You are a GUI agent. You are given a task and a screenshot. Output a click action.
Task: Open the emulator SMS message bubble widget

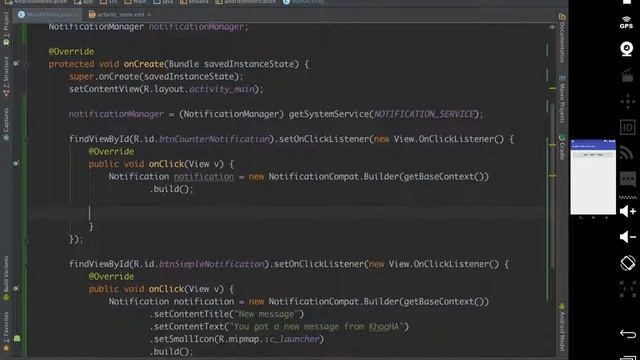coord(627,179)
